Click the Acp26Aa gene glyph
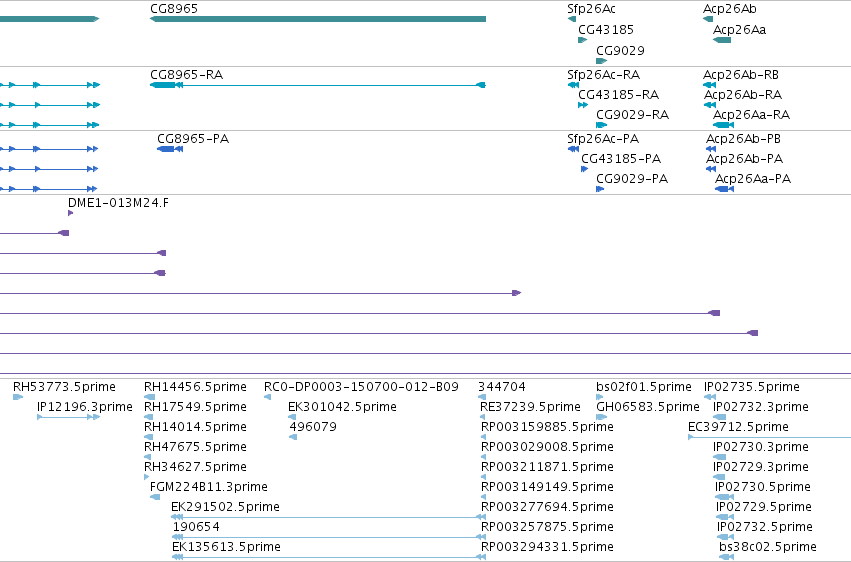851x562 pixels. click(722, 40)
